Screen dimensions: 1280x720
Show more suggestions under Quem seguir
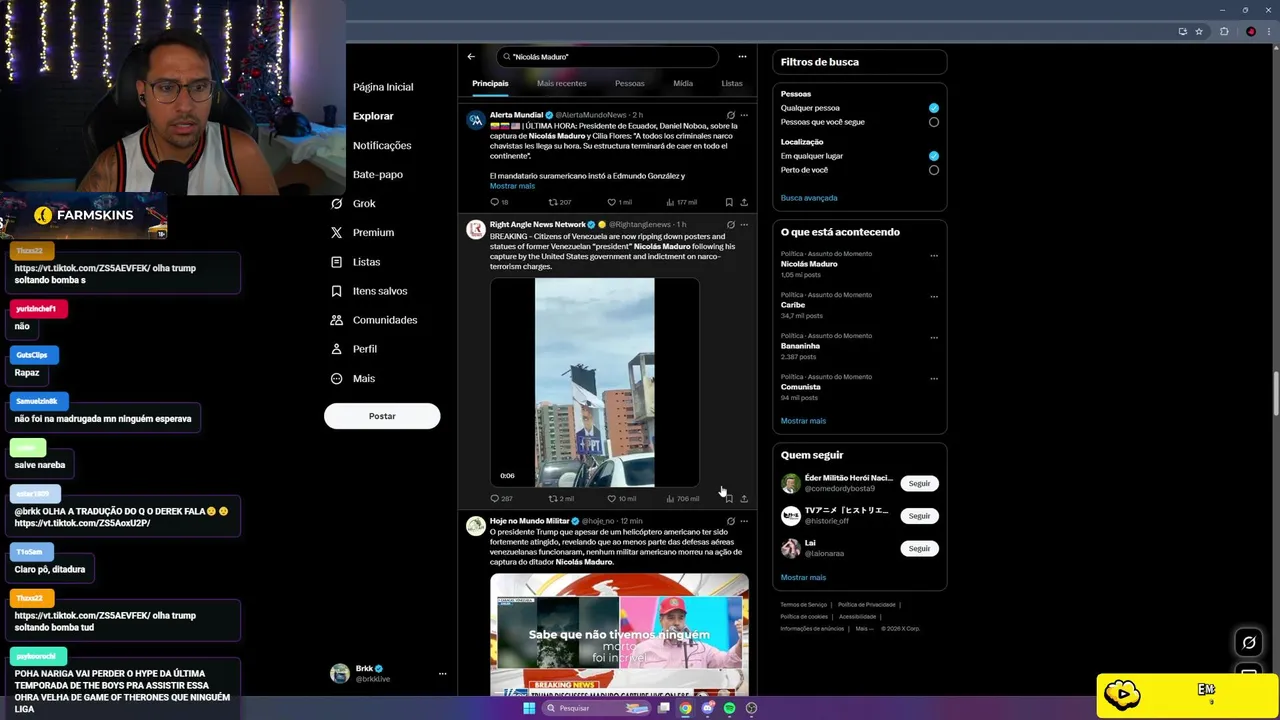[803, 577]
